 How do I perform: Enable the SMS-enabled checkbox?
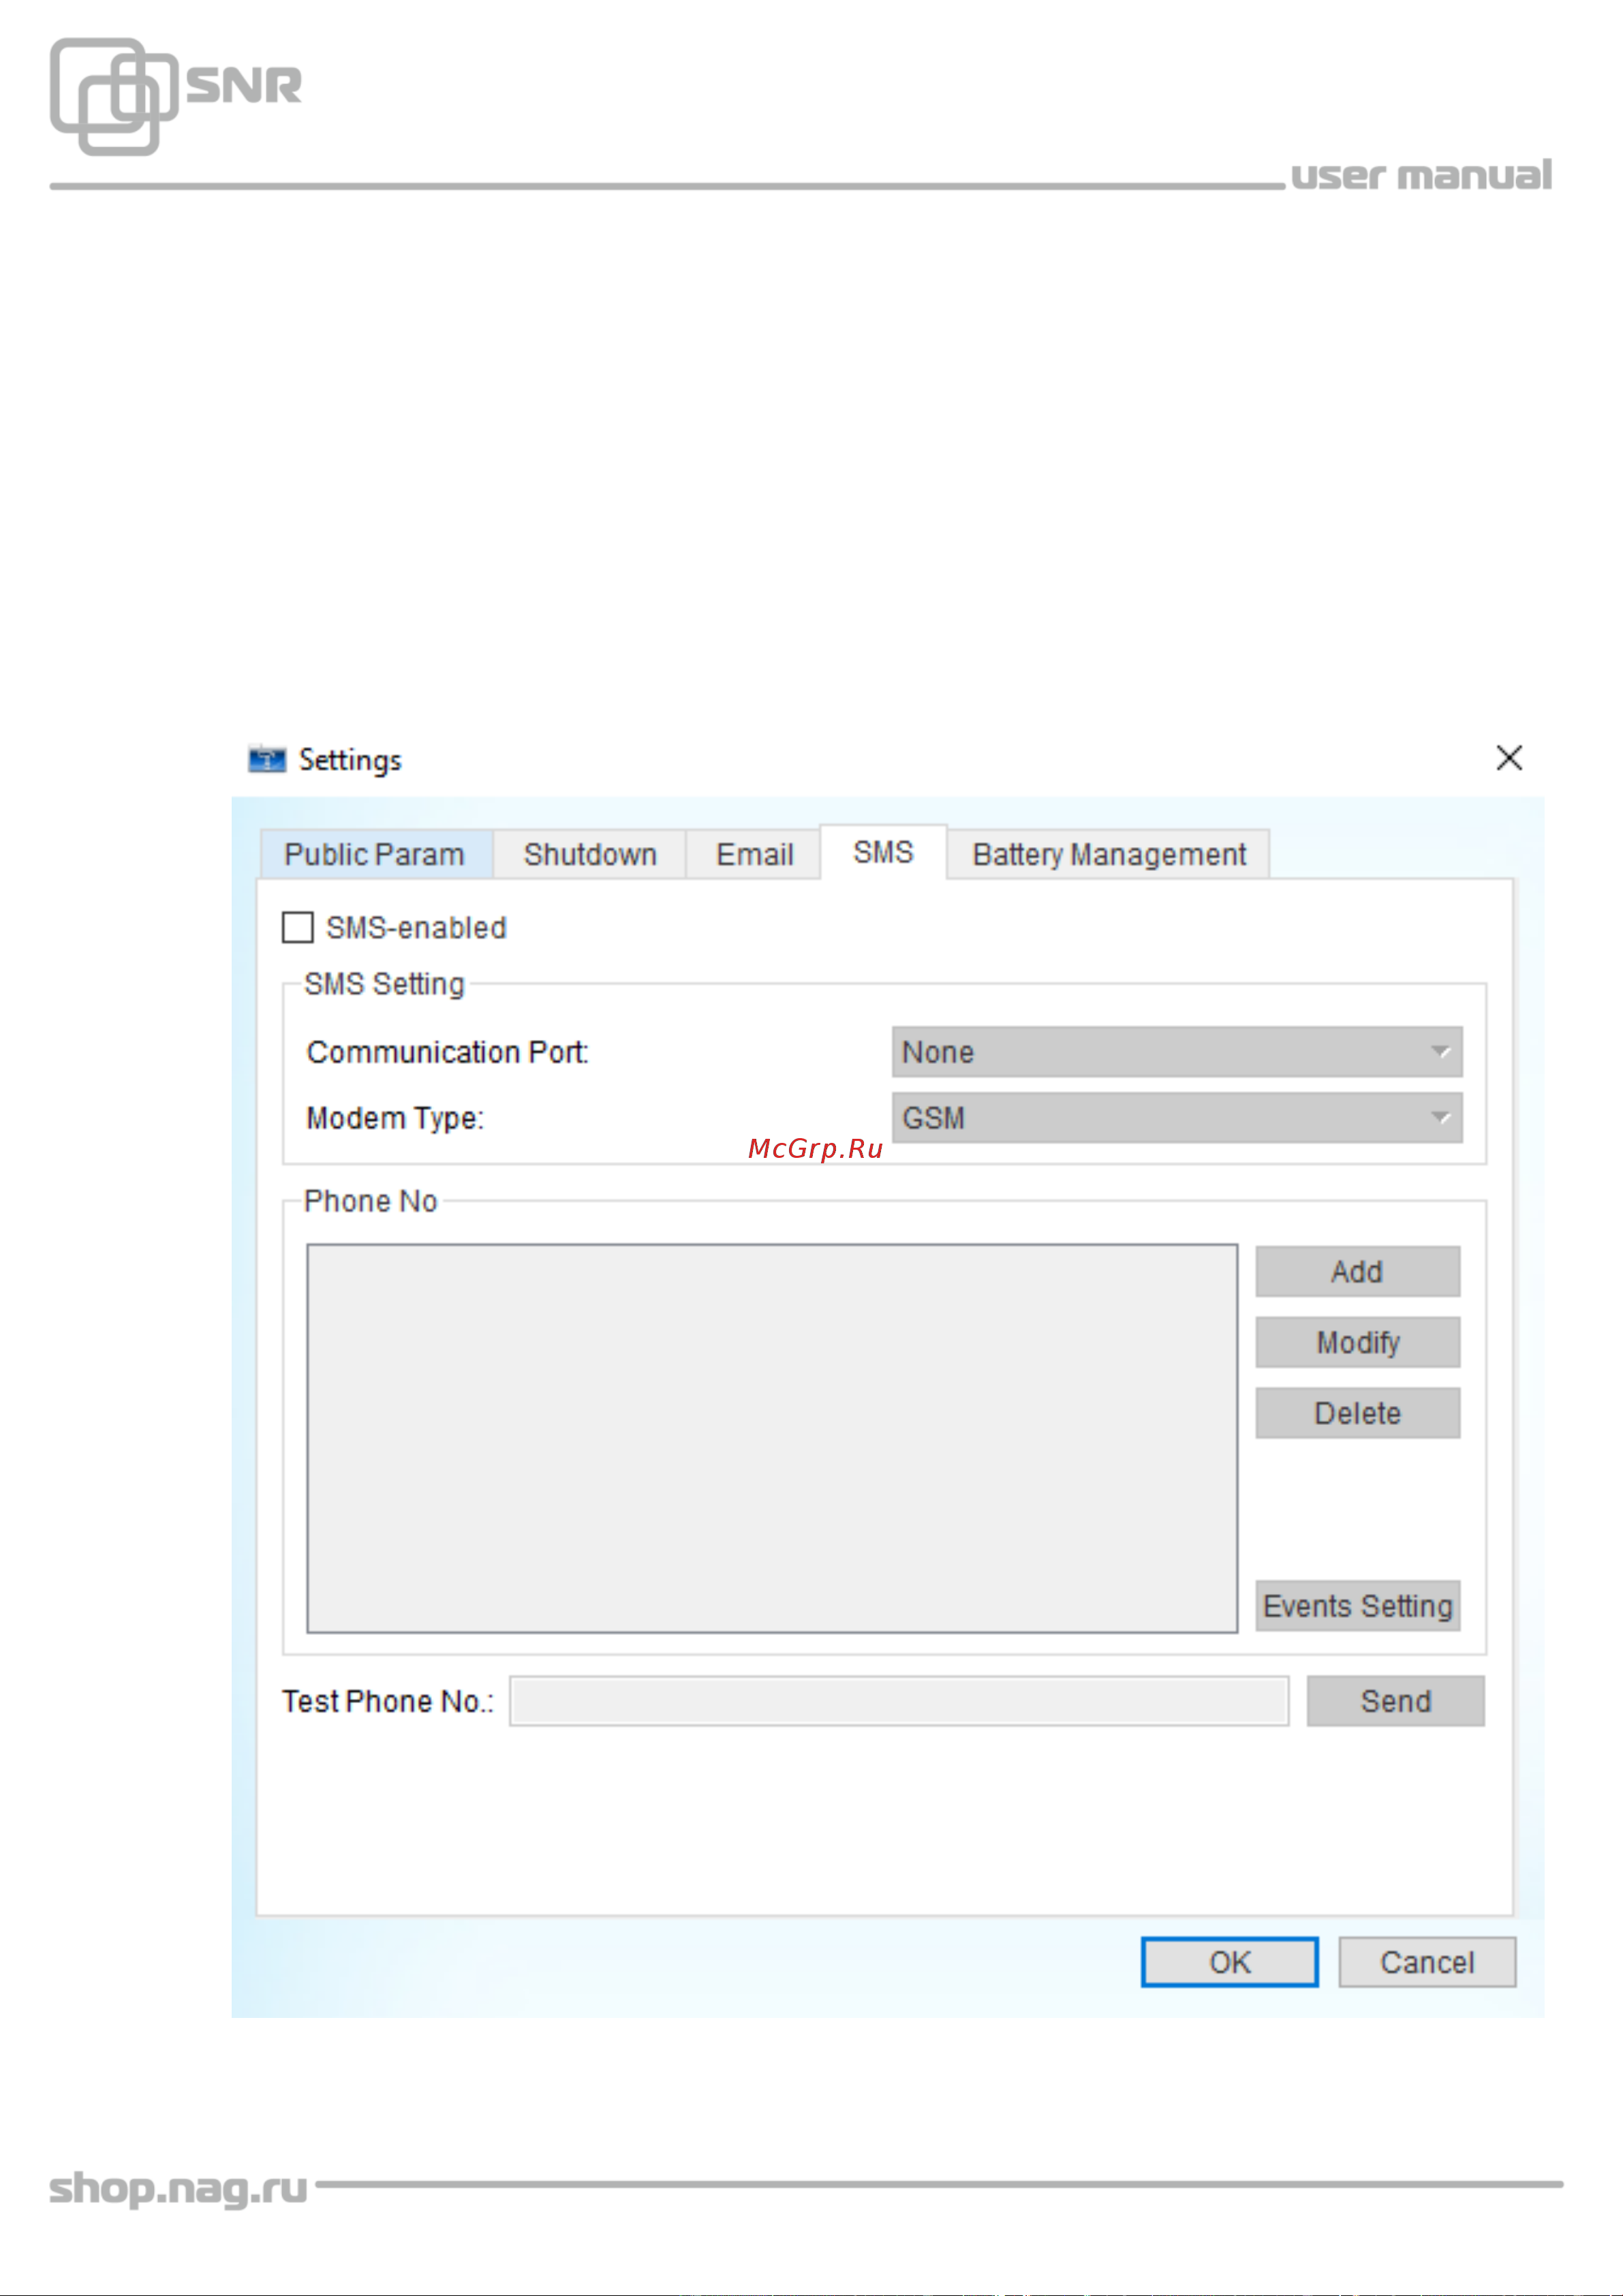298,927
